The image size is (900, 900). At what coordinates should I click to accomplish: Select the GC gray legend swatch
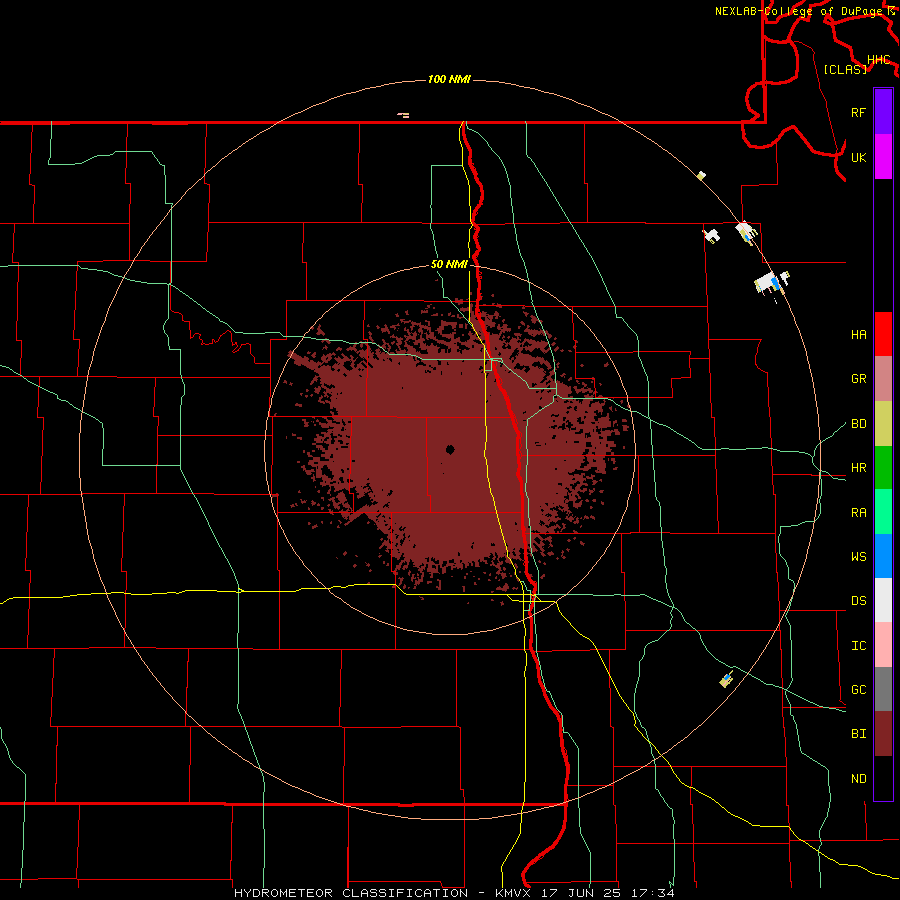883,689
